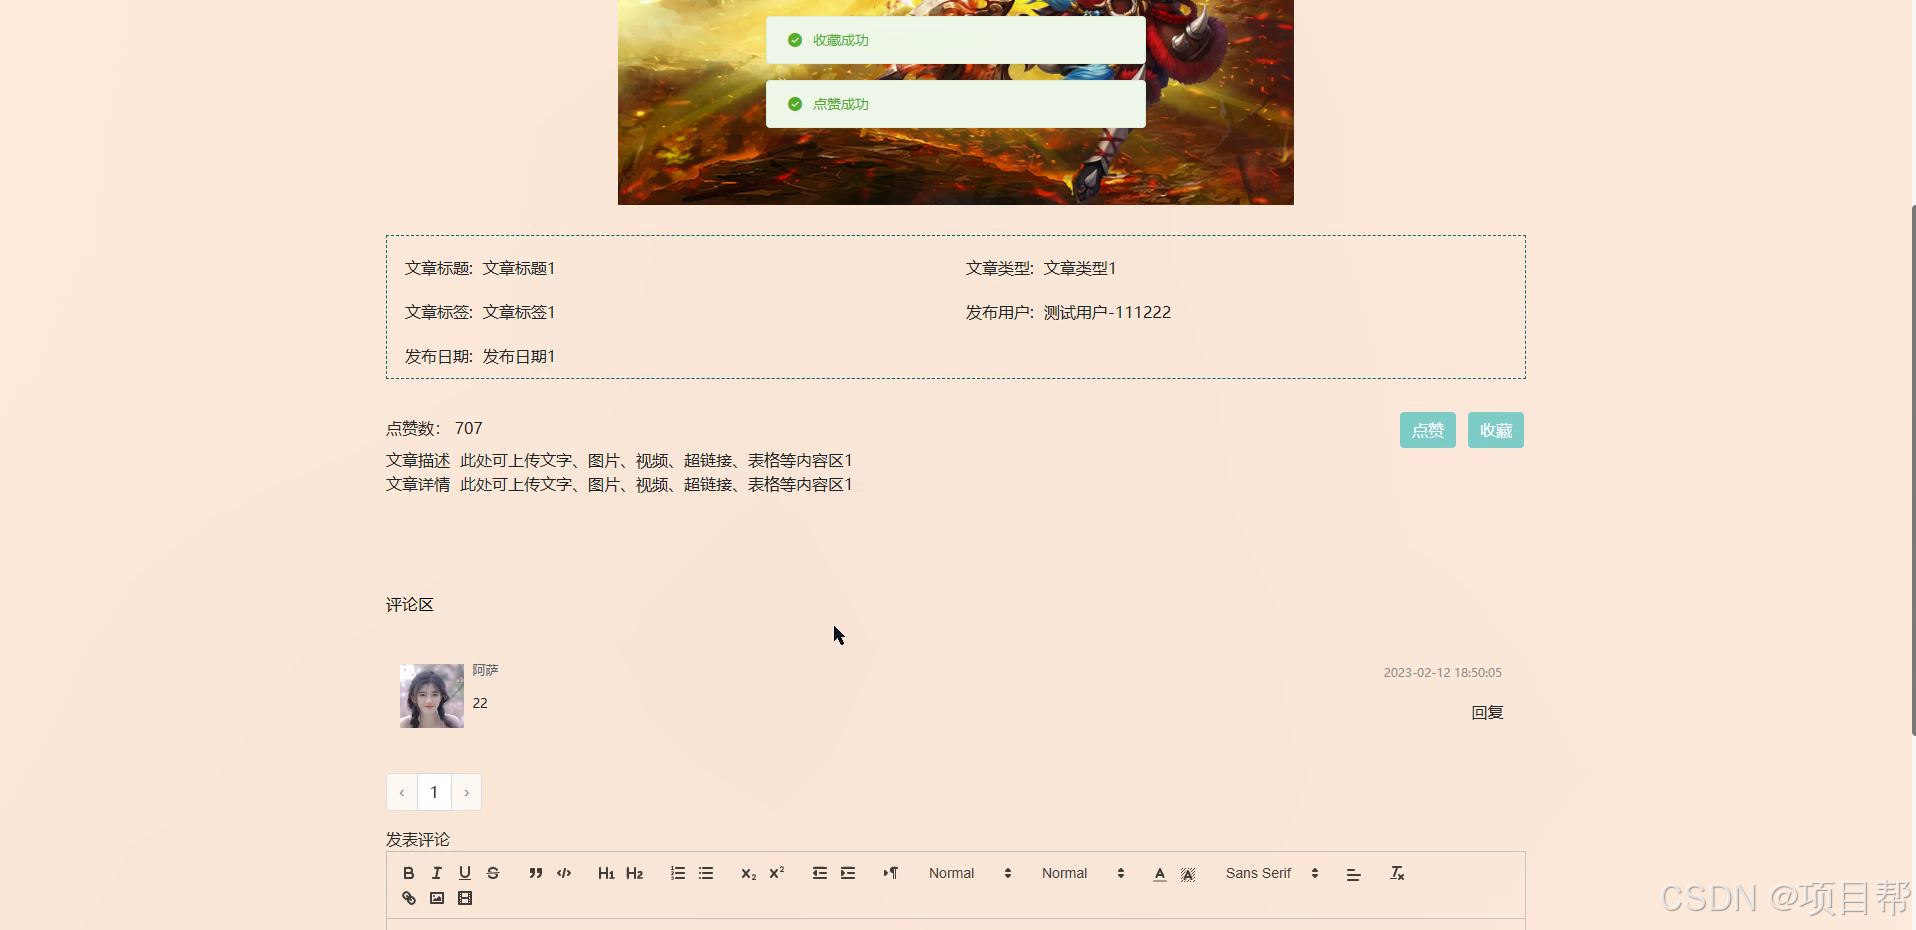Go to next comments page
1916x930 pixels.
pos(466,792)
